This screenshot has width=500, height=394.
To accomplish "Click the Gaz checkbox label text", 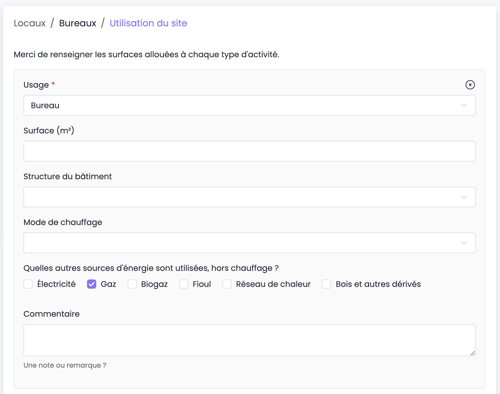I will tap(108, 284).
